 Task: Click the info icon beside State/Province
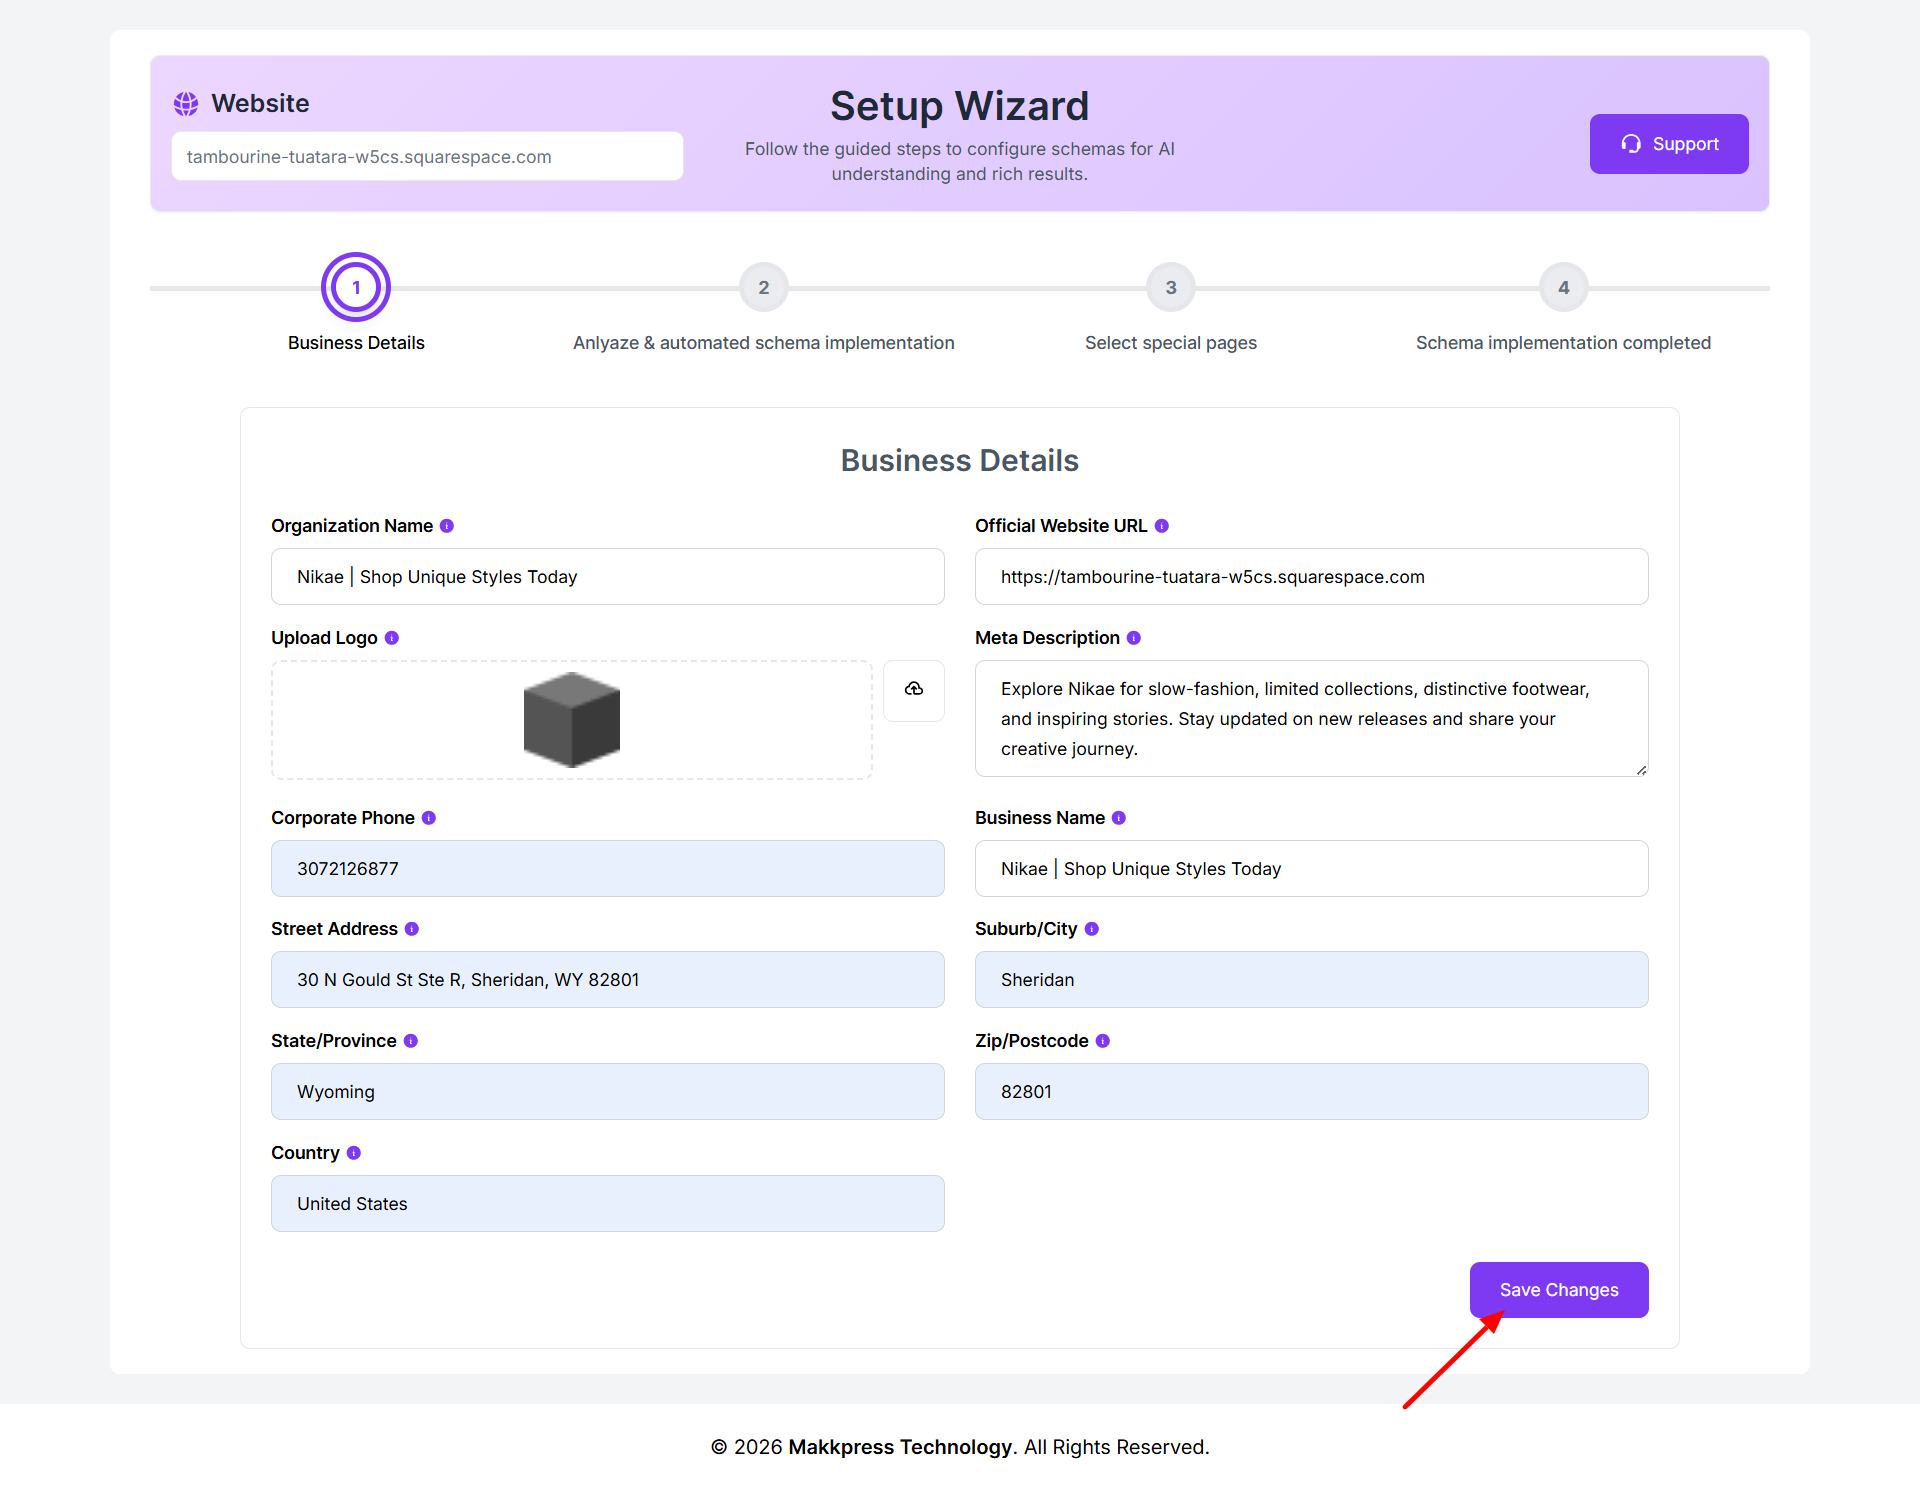[411, 1041]
